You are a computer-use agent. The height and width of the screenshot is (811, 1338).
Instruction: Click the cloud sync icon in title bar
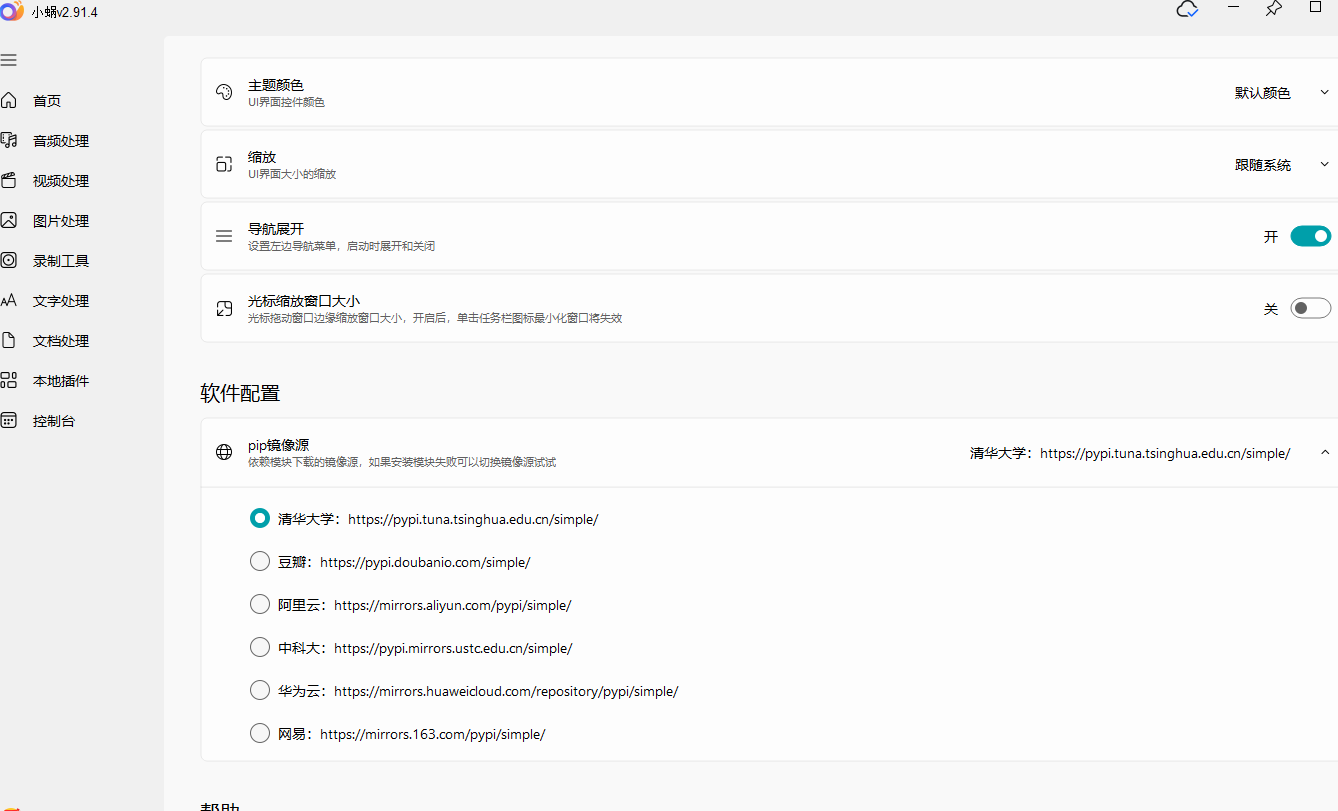point(1187,9)
